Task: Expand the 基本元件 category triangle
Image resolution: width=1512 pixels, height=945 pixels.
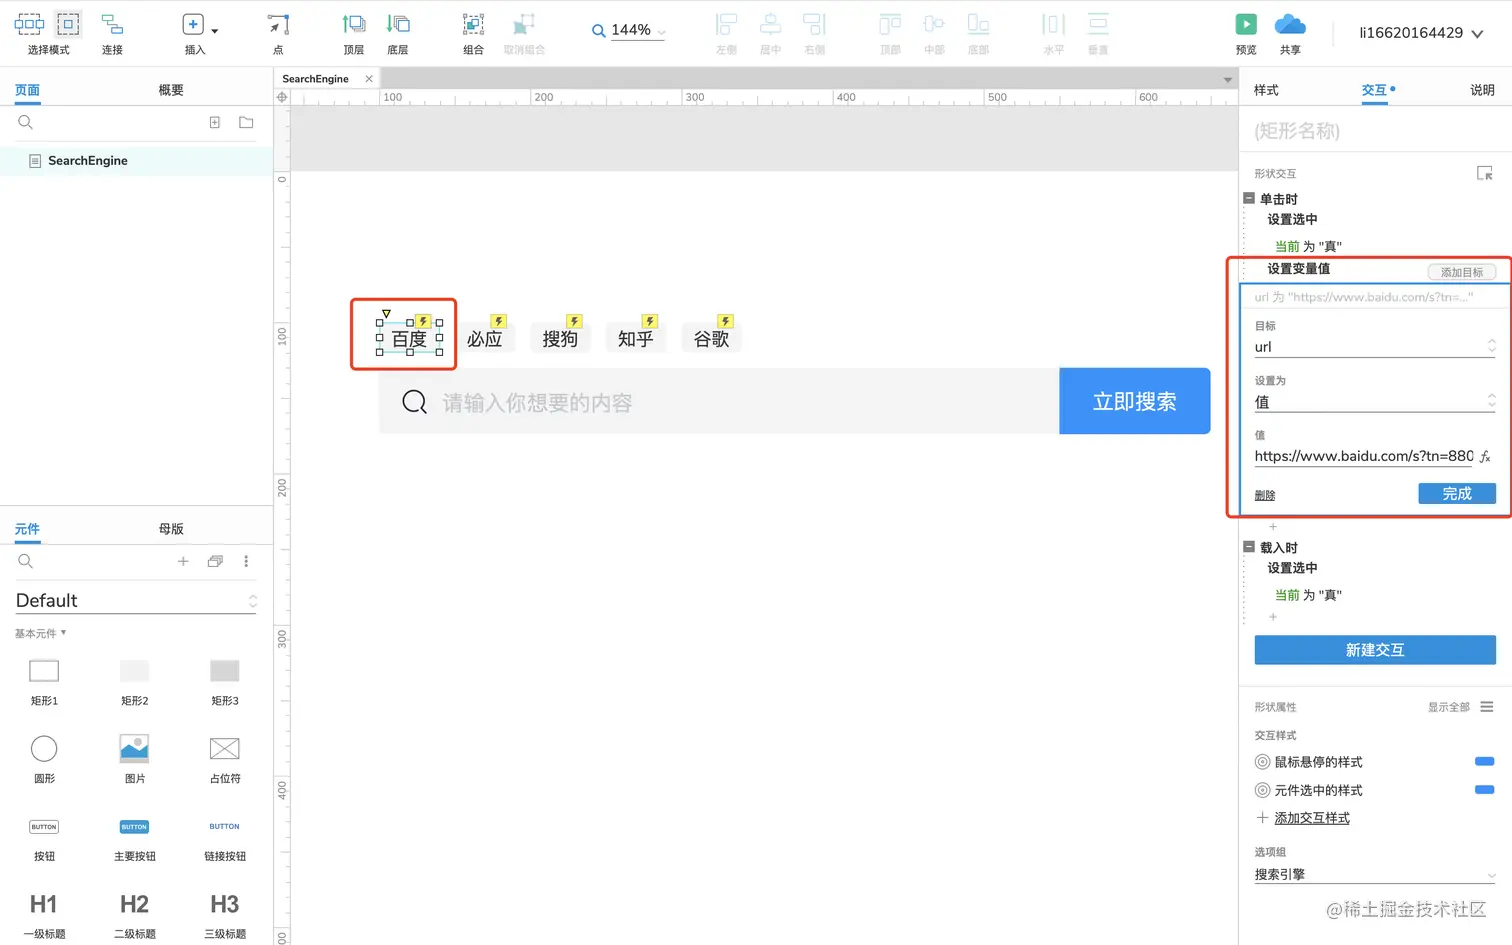Action: (x=63, y=633)
